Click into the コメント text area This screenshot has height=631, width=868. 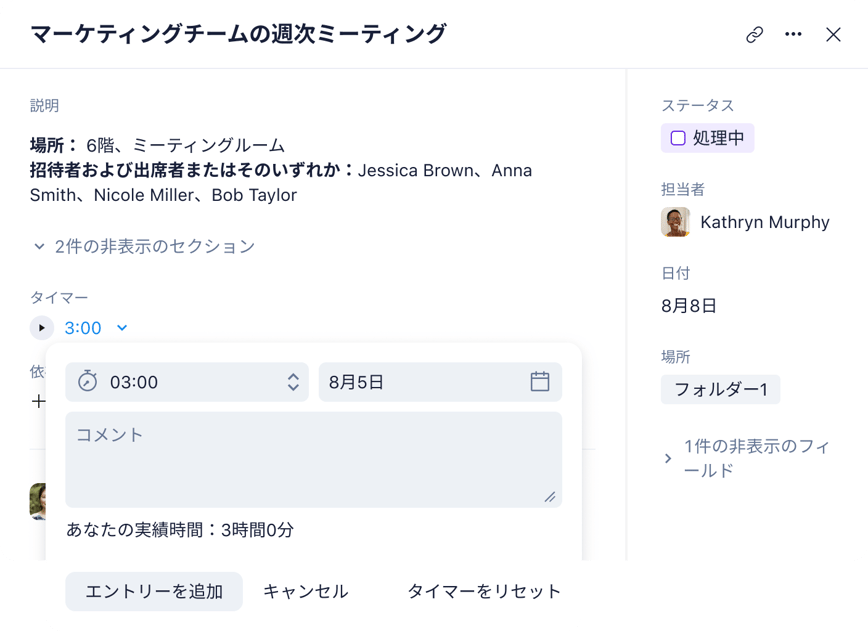coord(313,459)
